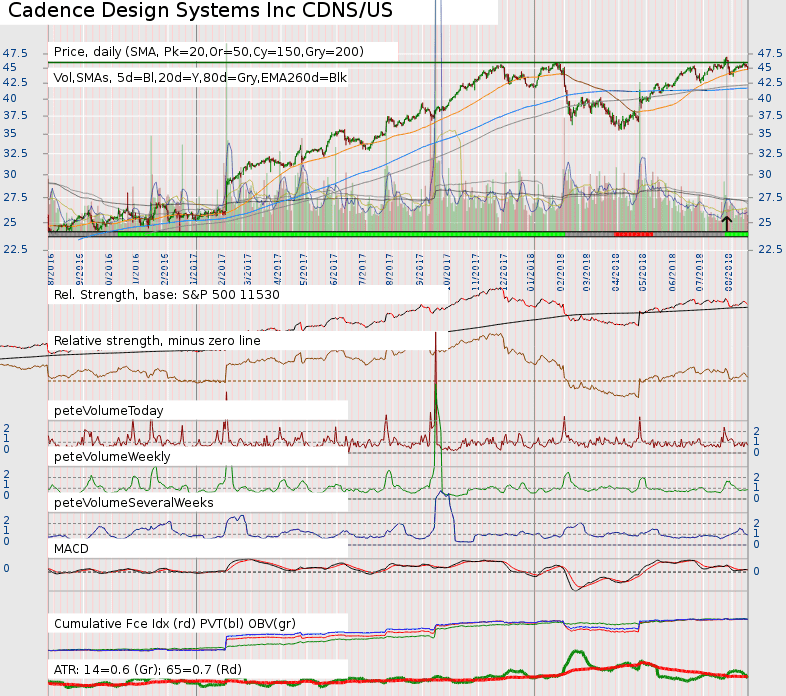
Task: Click the Relative strength, minus zero line label
Action: (x=157, y=340)
